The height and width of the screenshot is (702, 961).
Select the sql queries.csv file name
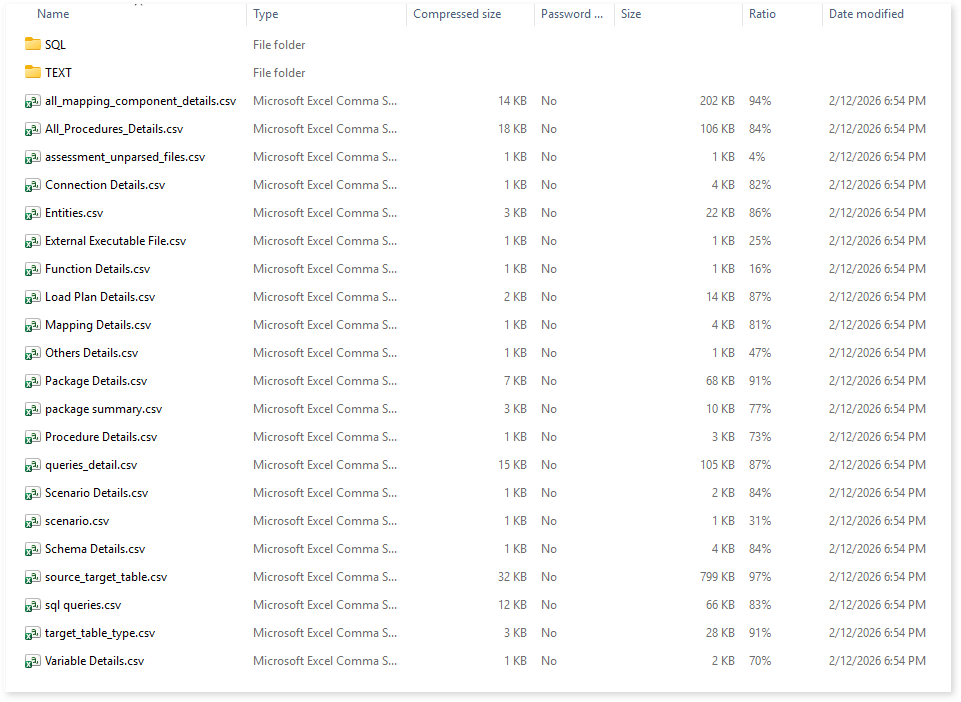(x=83, y=605)
